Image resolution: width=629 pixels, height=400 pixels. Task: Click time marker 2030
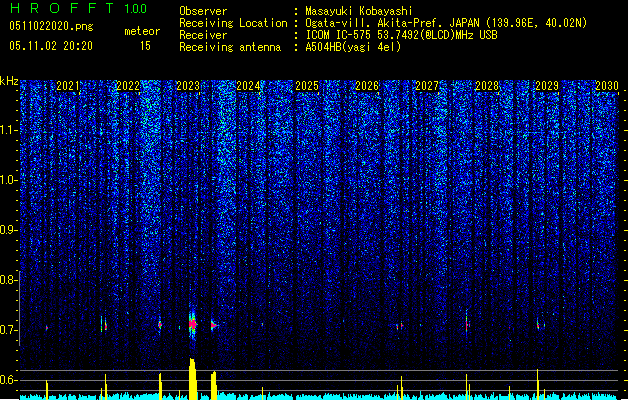(x=607, y=86)
